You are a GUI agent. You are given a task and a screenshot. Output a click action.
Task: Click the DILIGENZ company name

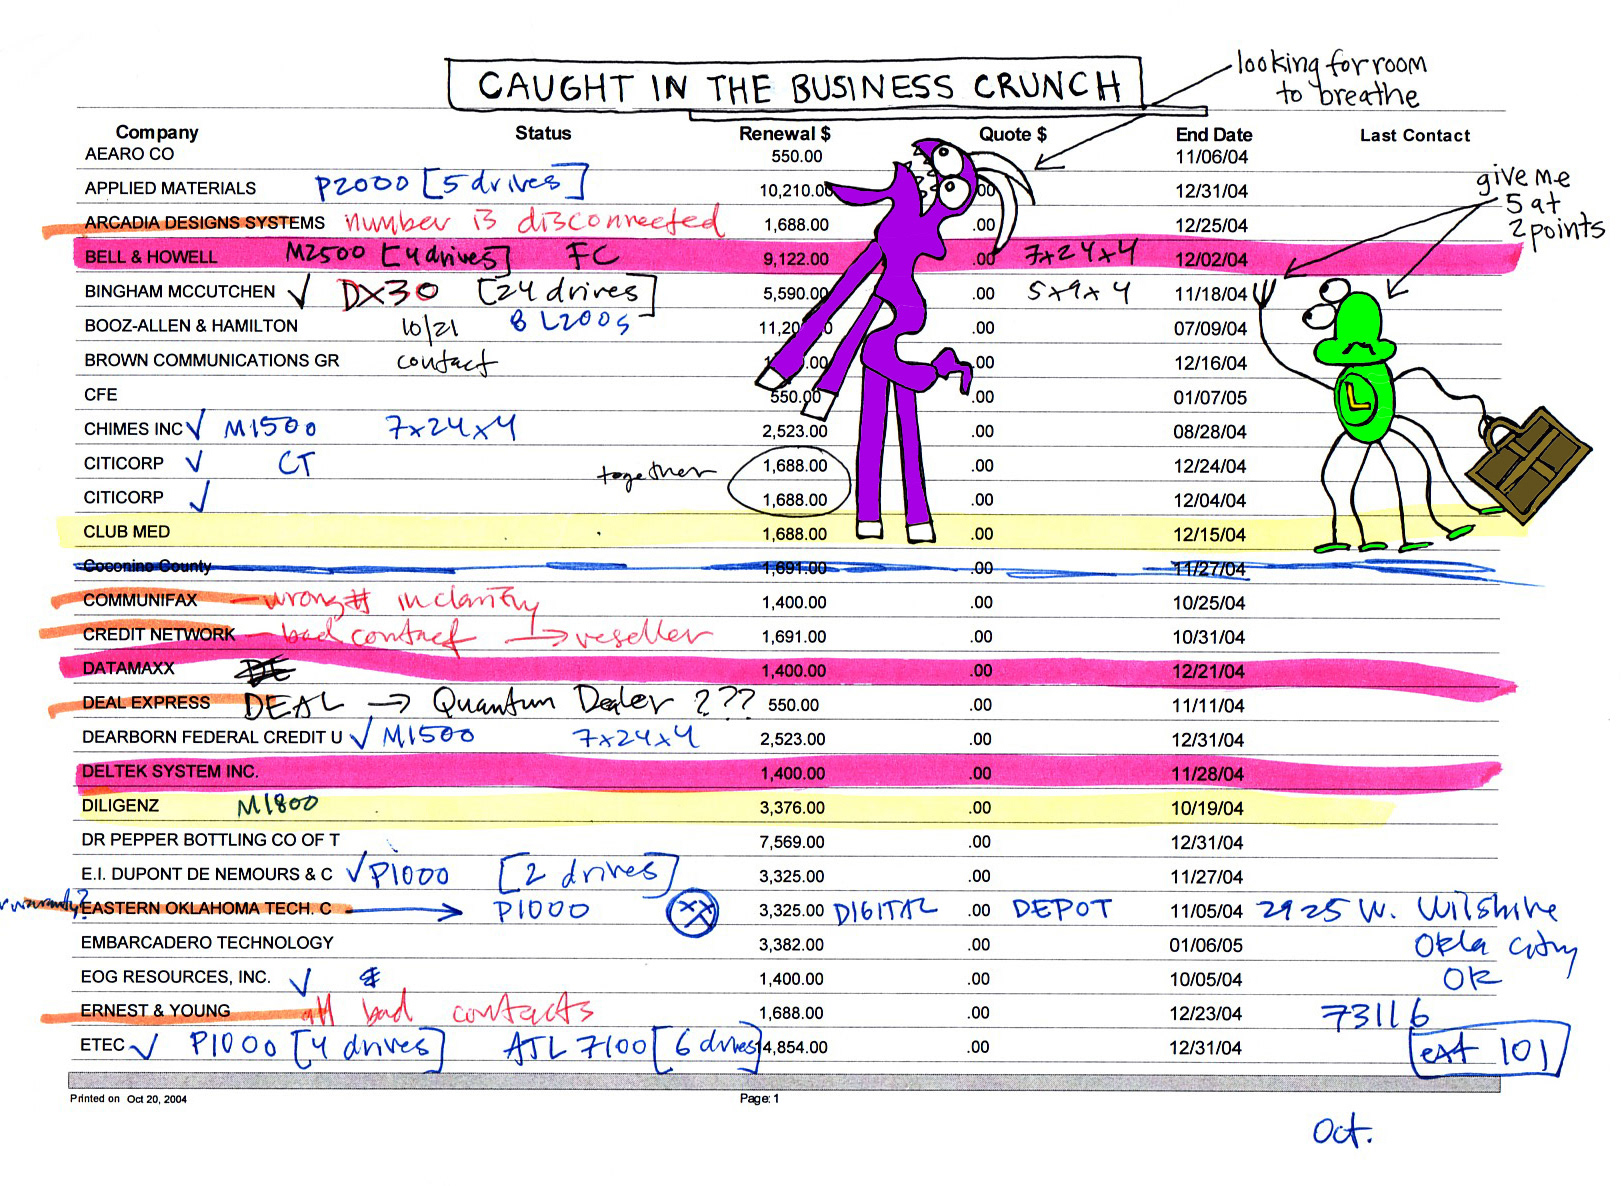pyautogui.click(x=121, y=805)
